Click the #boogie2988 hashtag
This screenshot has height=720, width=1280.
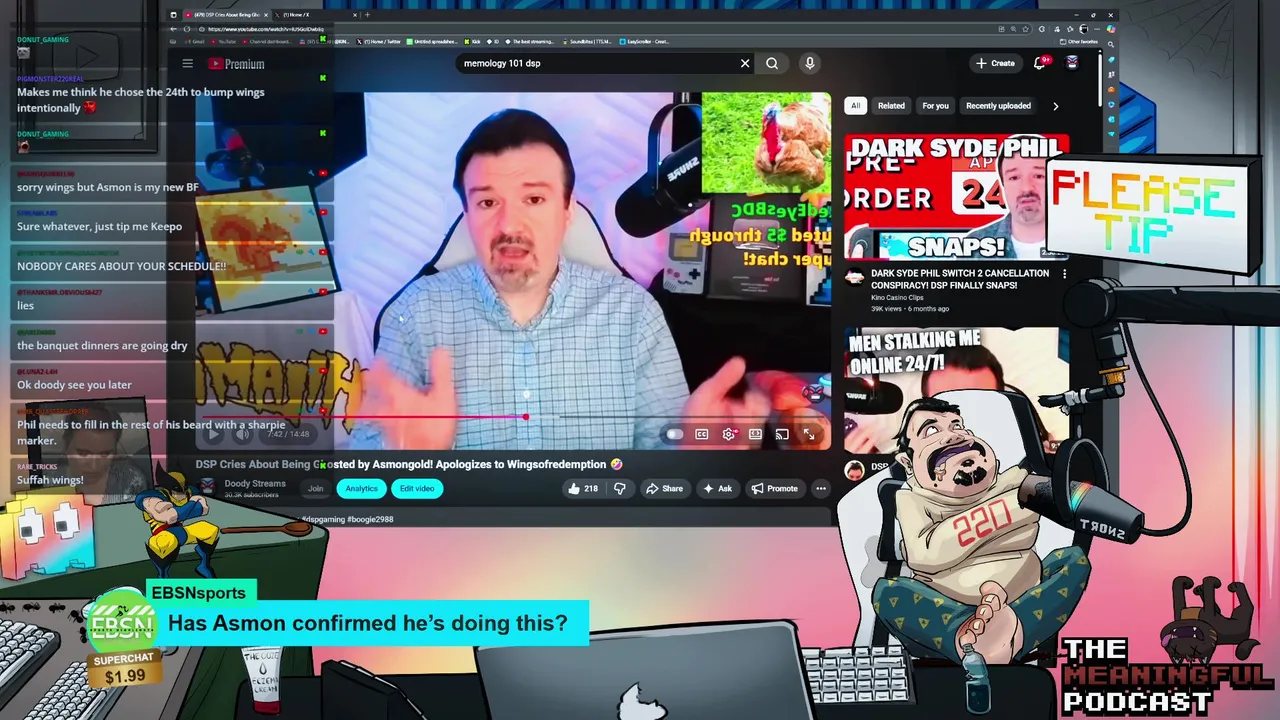(x=370, y=520)
